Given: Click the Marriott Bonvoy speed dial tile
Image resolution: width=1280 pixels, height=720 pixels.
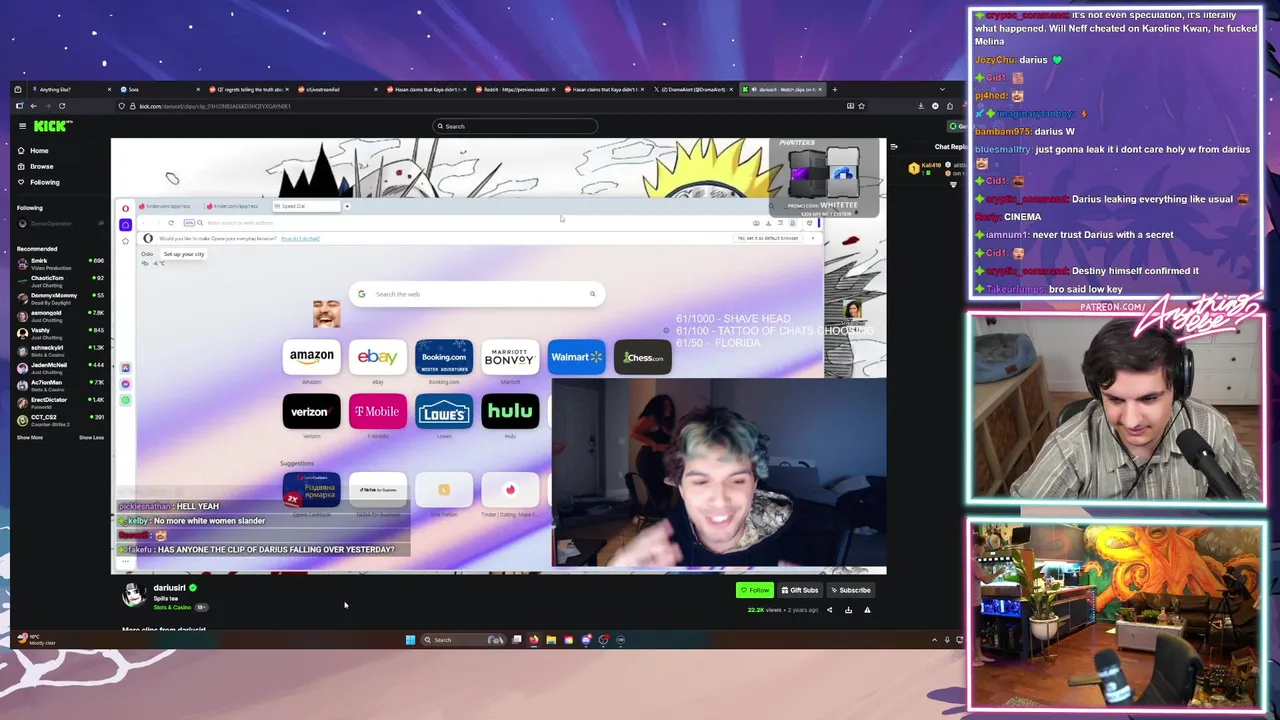Looking at the screenshot, I should click(510, 357).
